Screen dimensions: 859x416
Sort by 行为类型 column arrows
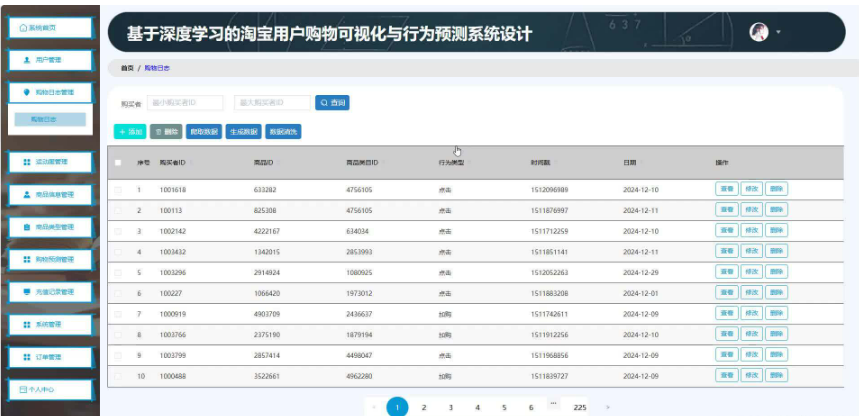[x=469, y=163]
